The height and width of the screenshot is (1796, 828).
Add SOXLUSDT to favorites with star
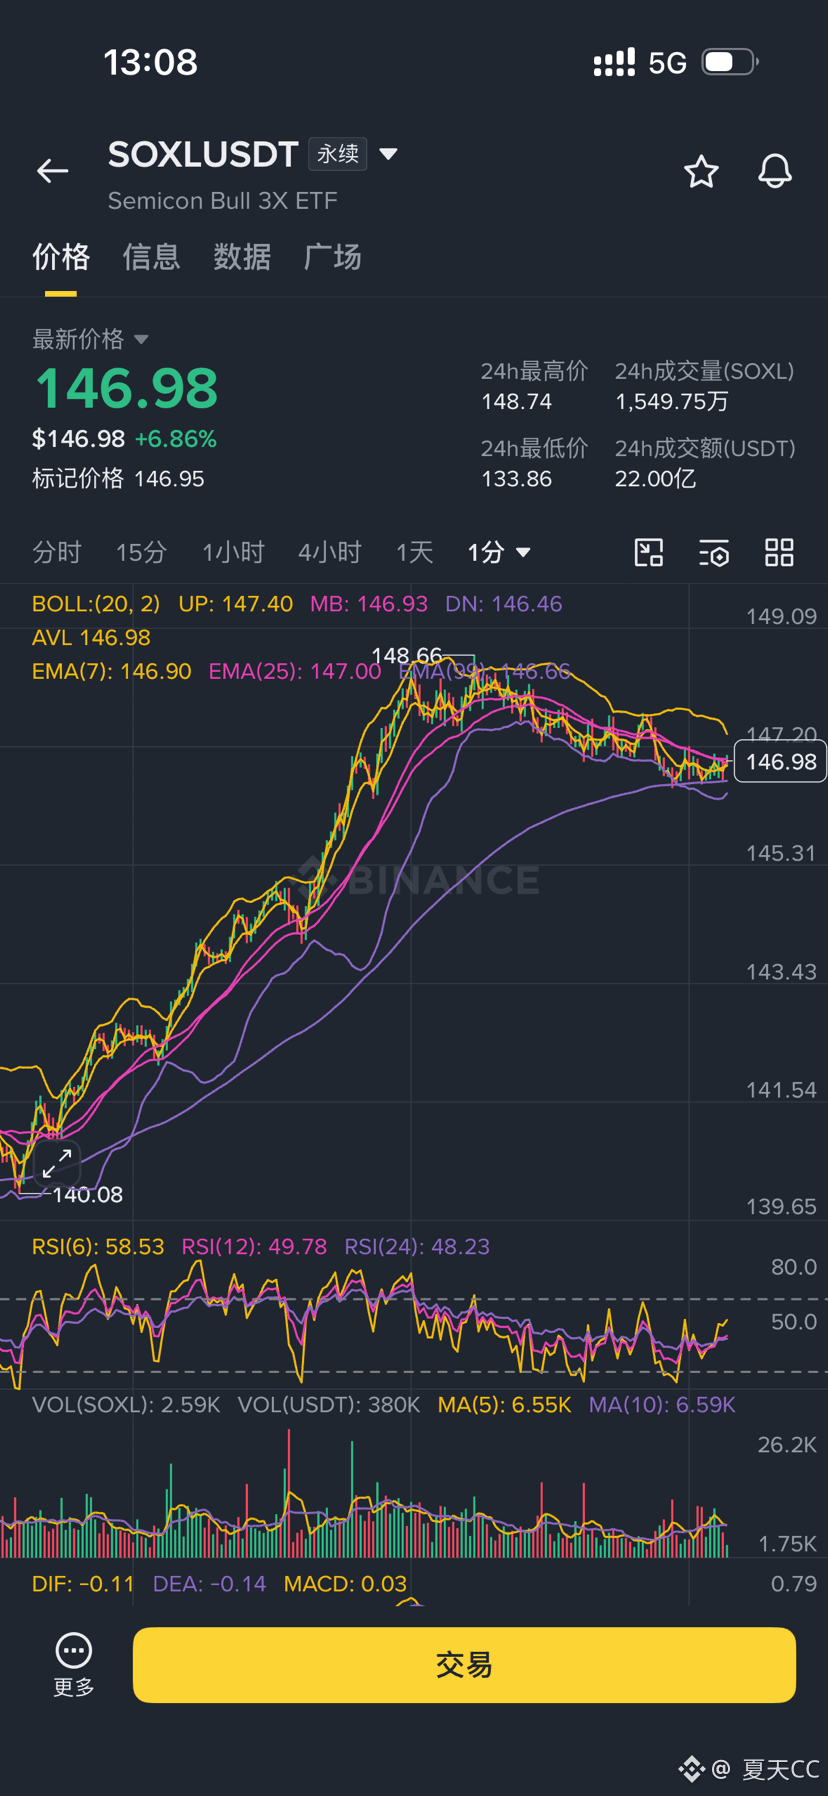click(x=701, y=171)
